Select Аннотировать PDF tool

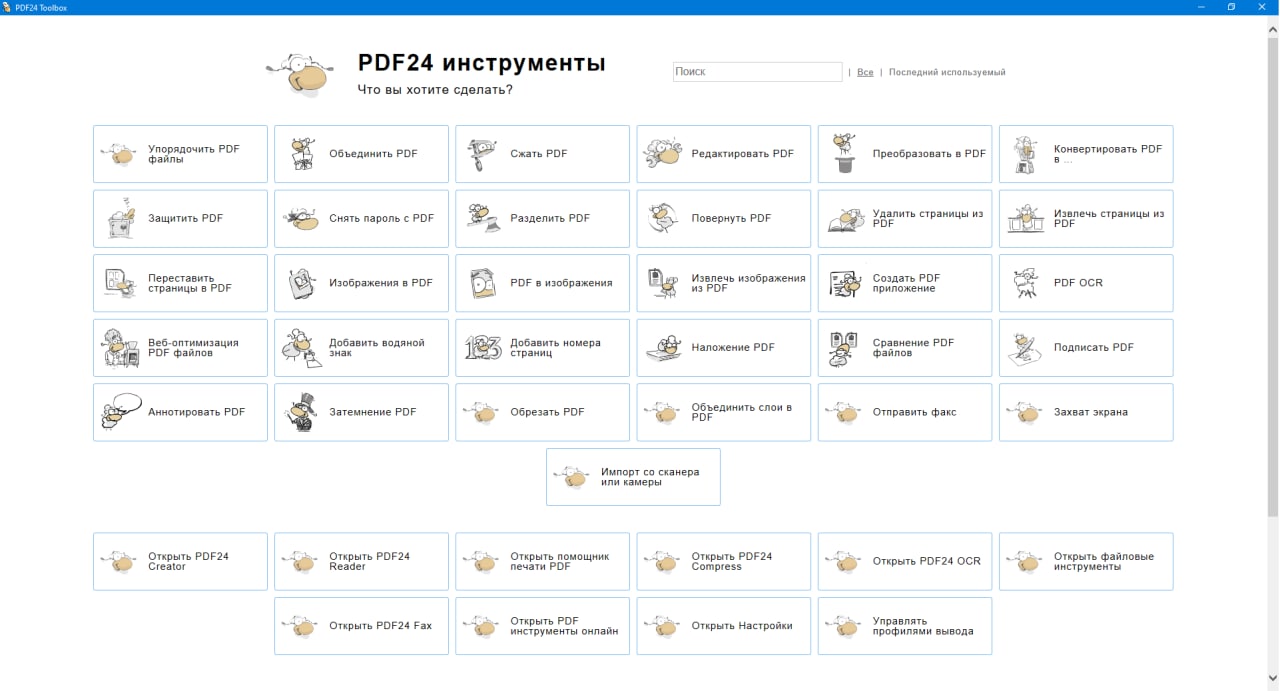[x=180, y=412]
